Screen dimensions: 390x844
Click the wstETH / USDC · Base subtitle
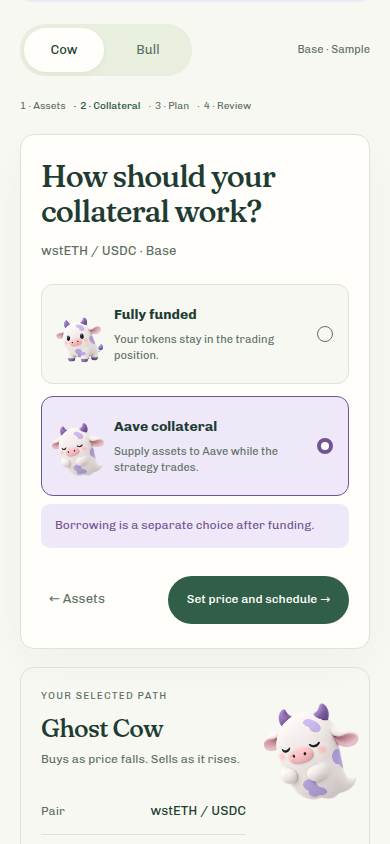pos(109,251)
